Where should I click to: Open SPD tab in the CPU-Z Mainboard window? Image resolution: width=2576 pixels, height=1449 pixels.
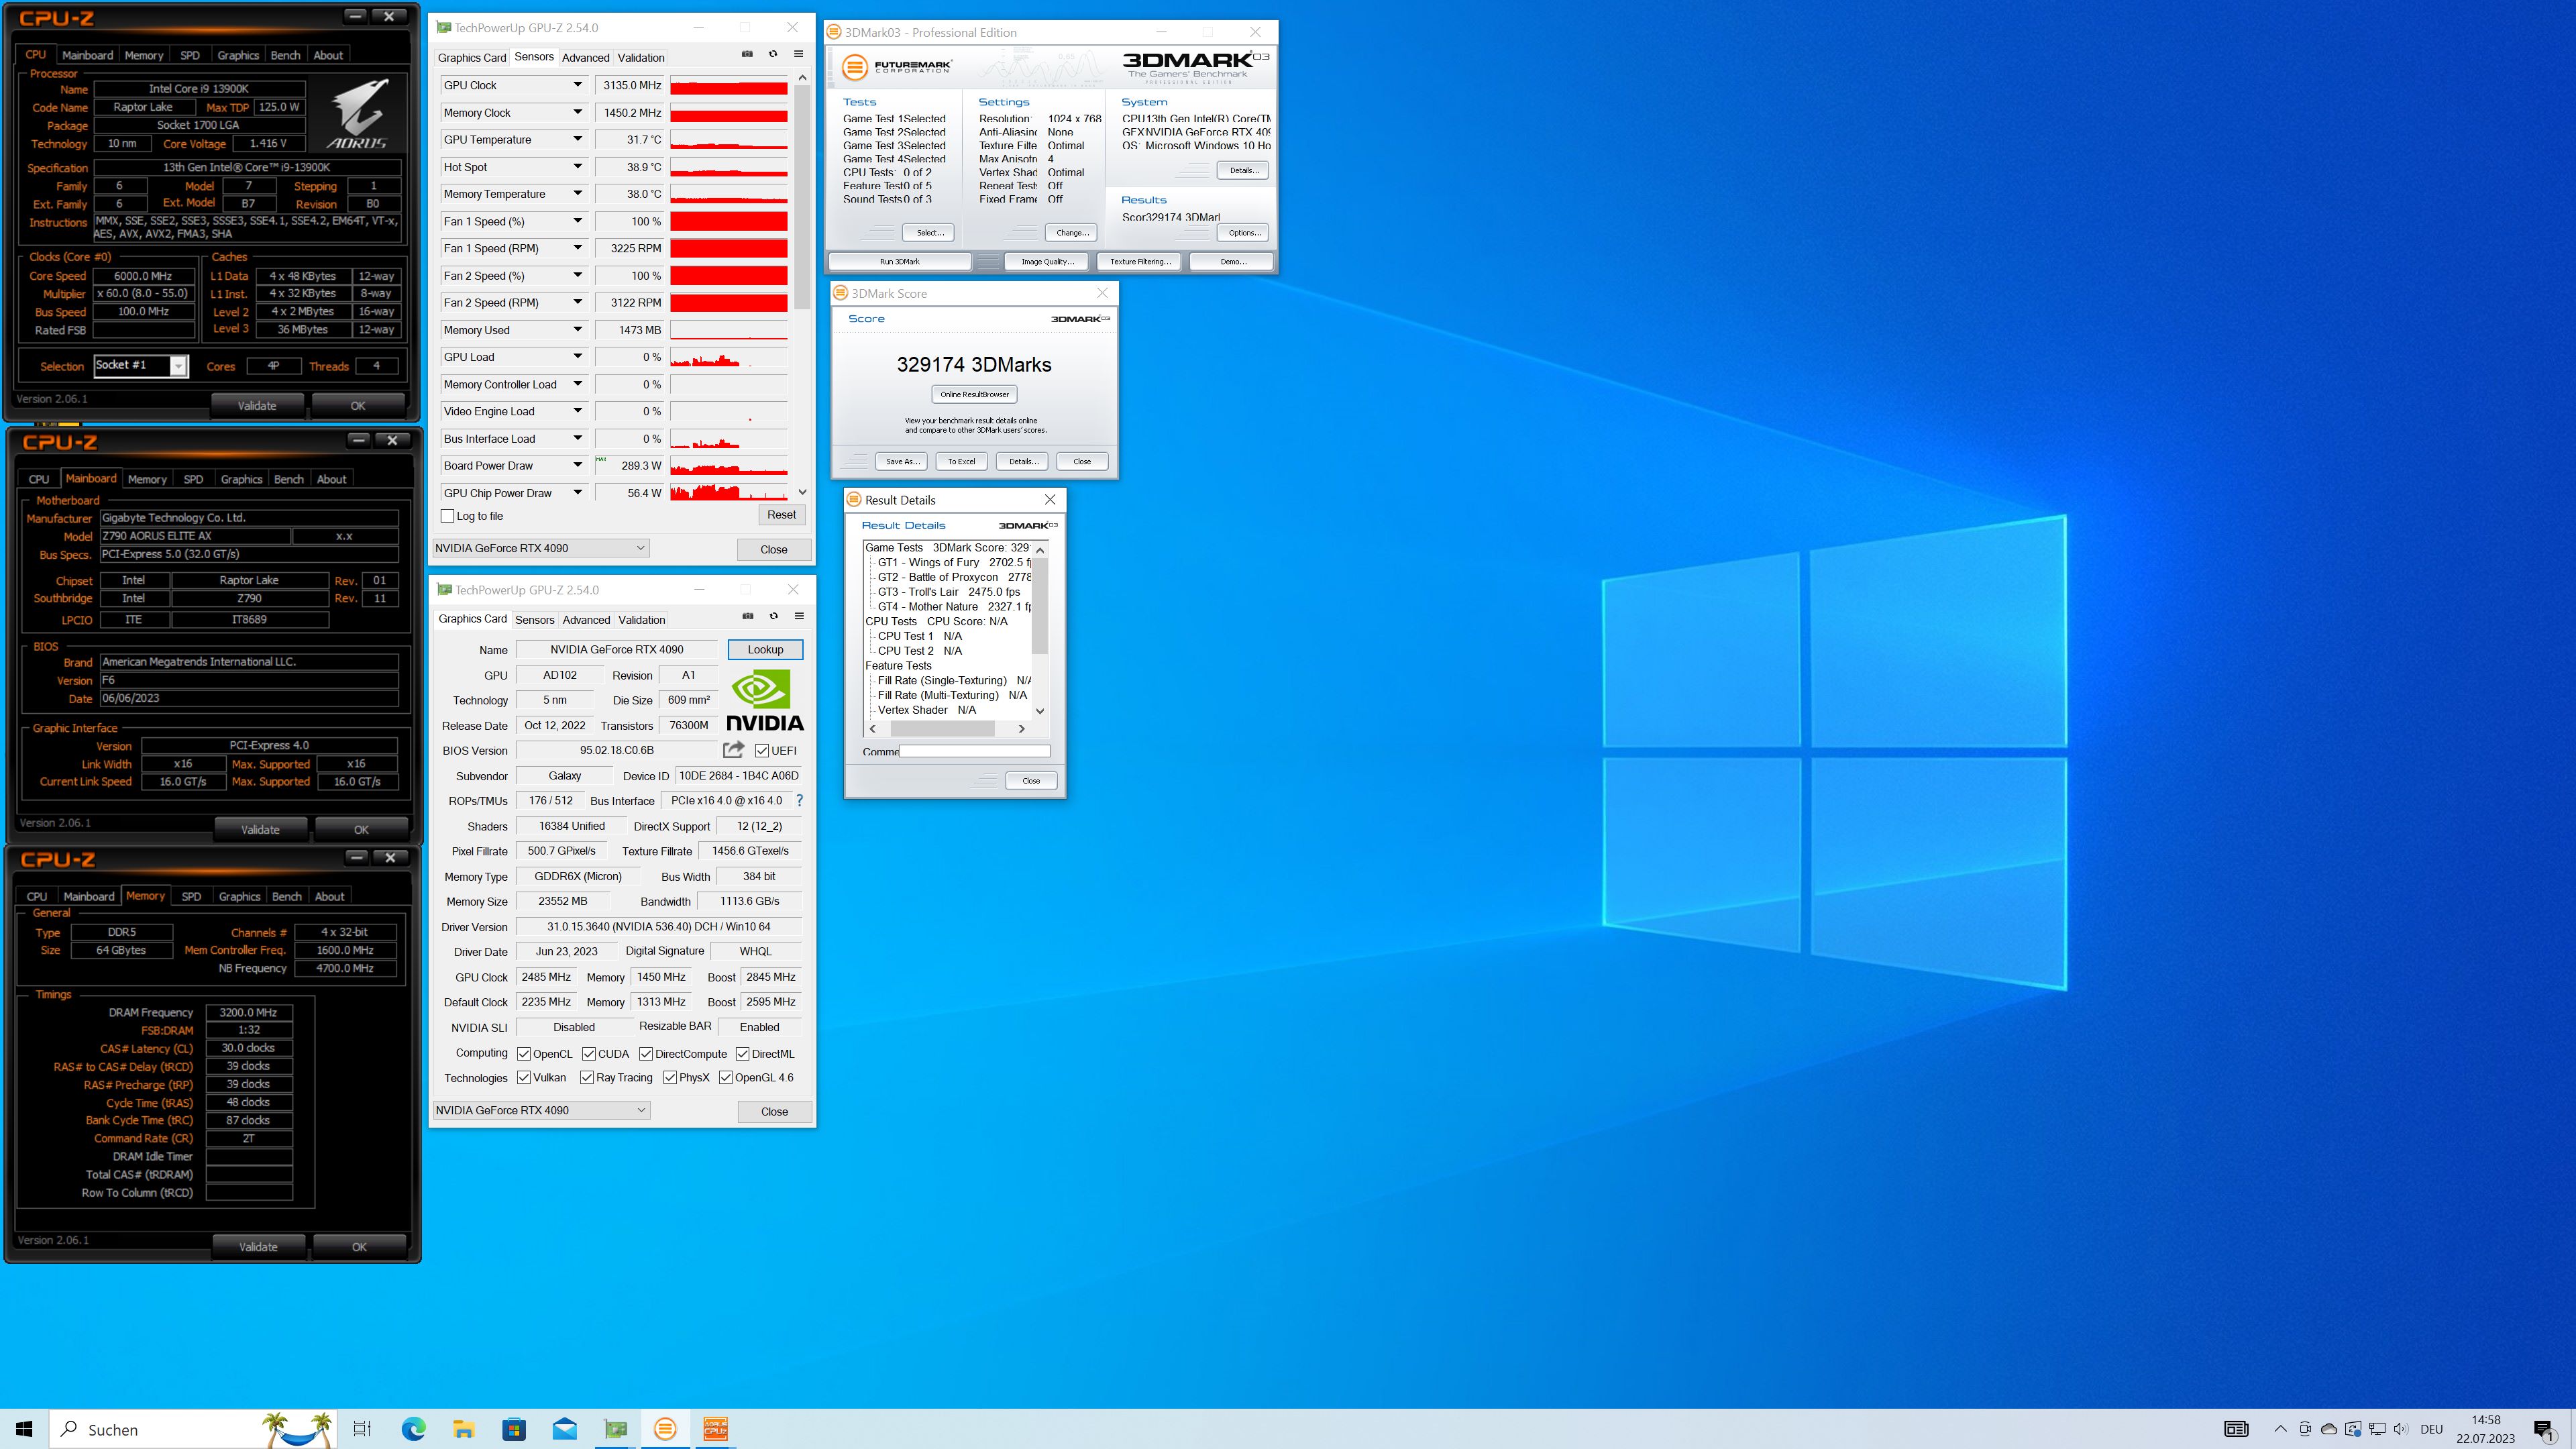point(193,479)
